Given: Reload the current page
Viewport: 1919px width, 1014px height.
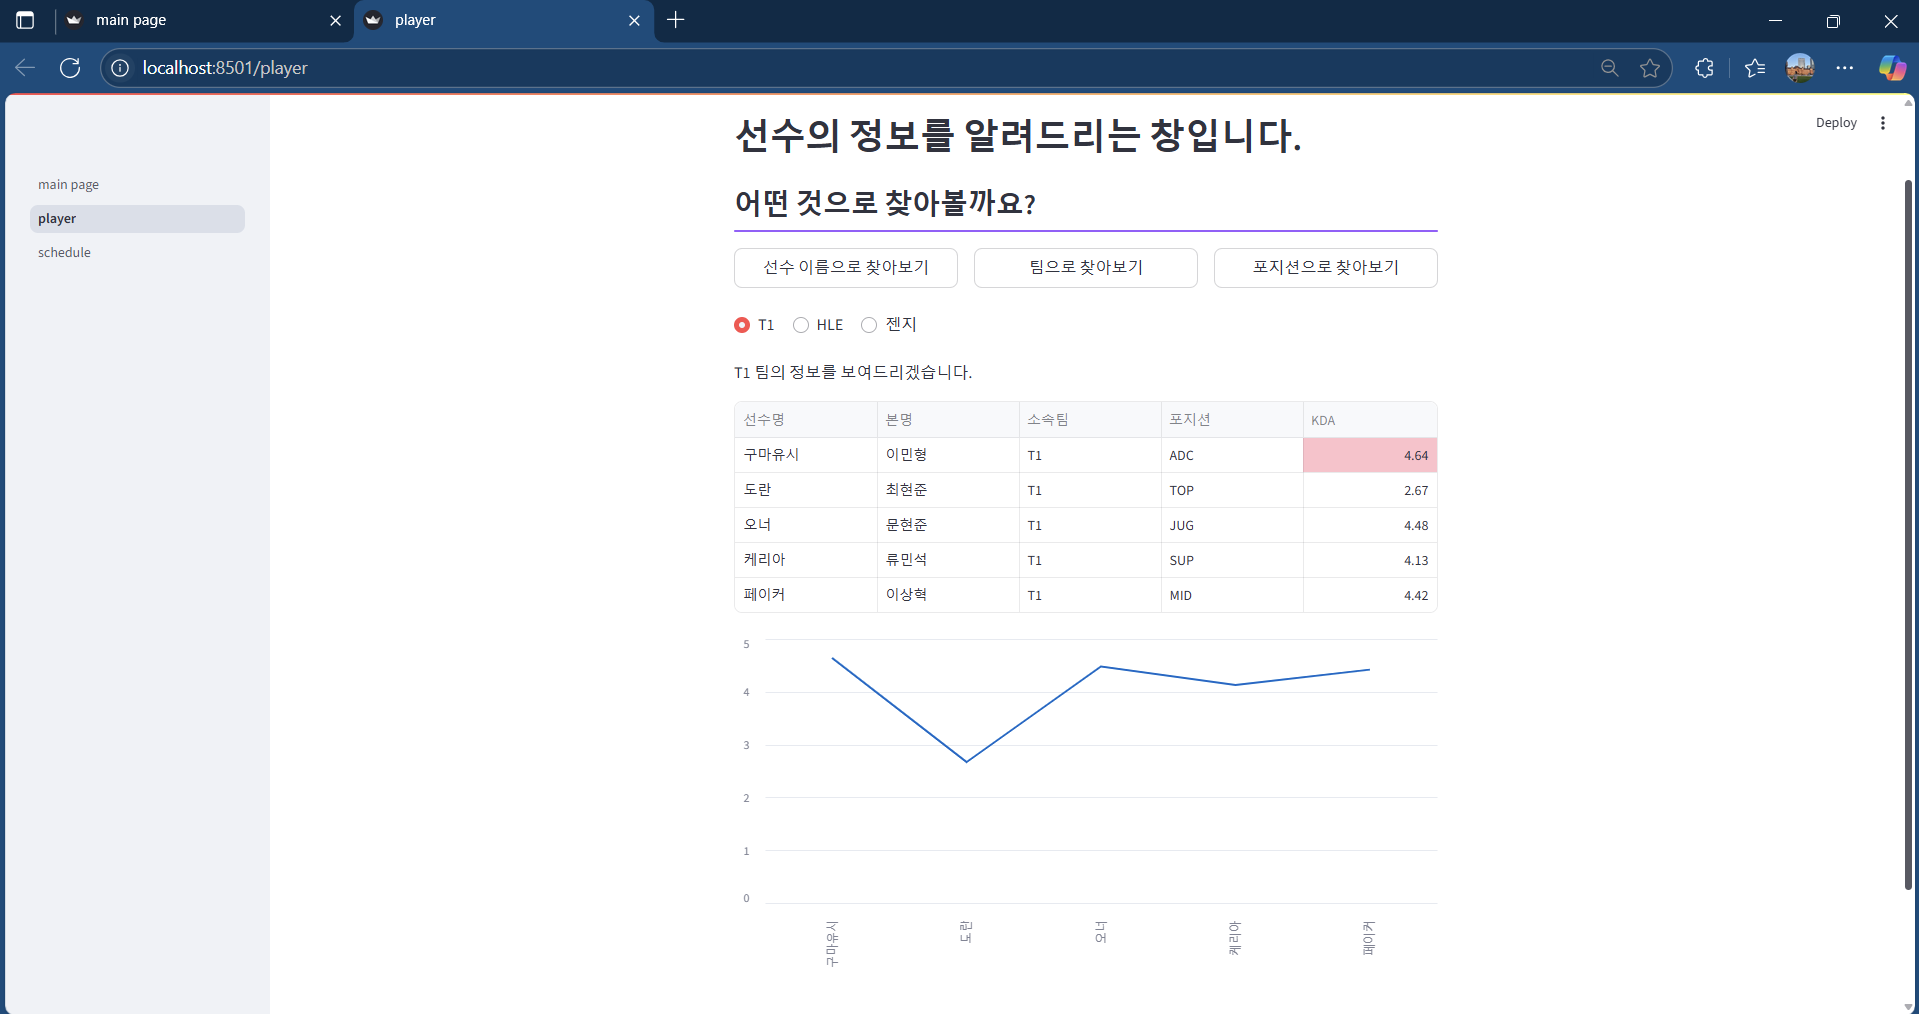Looking at the screenshot, I should coord(70,68).
